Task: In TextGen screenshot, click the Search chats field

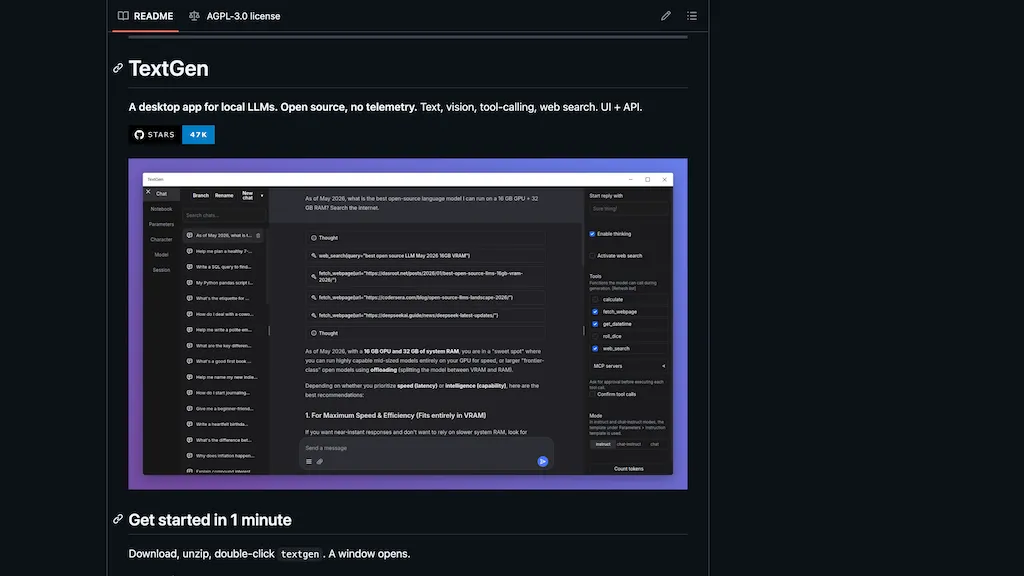Action: coord(224,215)
